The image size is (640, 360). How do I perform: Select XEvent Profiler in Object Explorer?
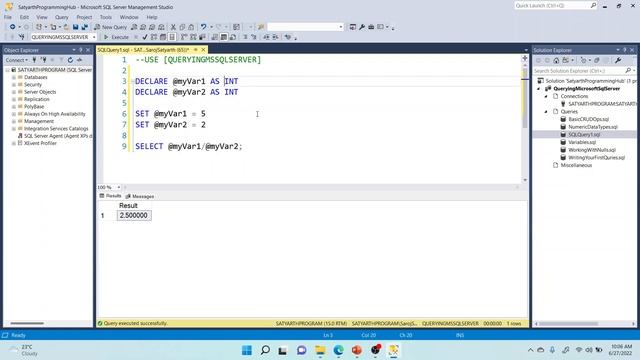(x=40, y=143)
